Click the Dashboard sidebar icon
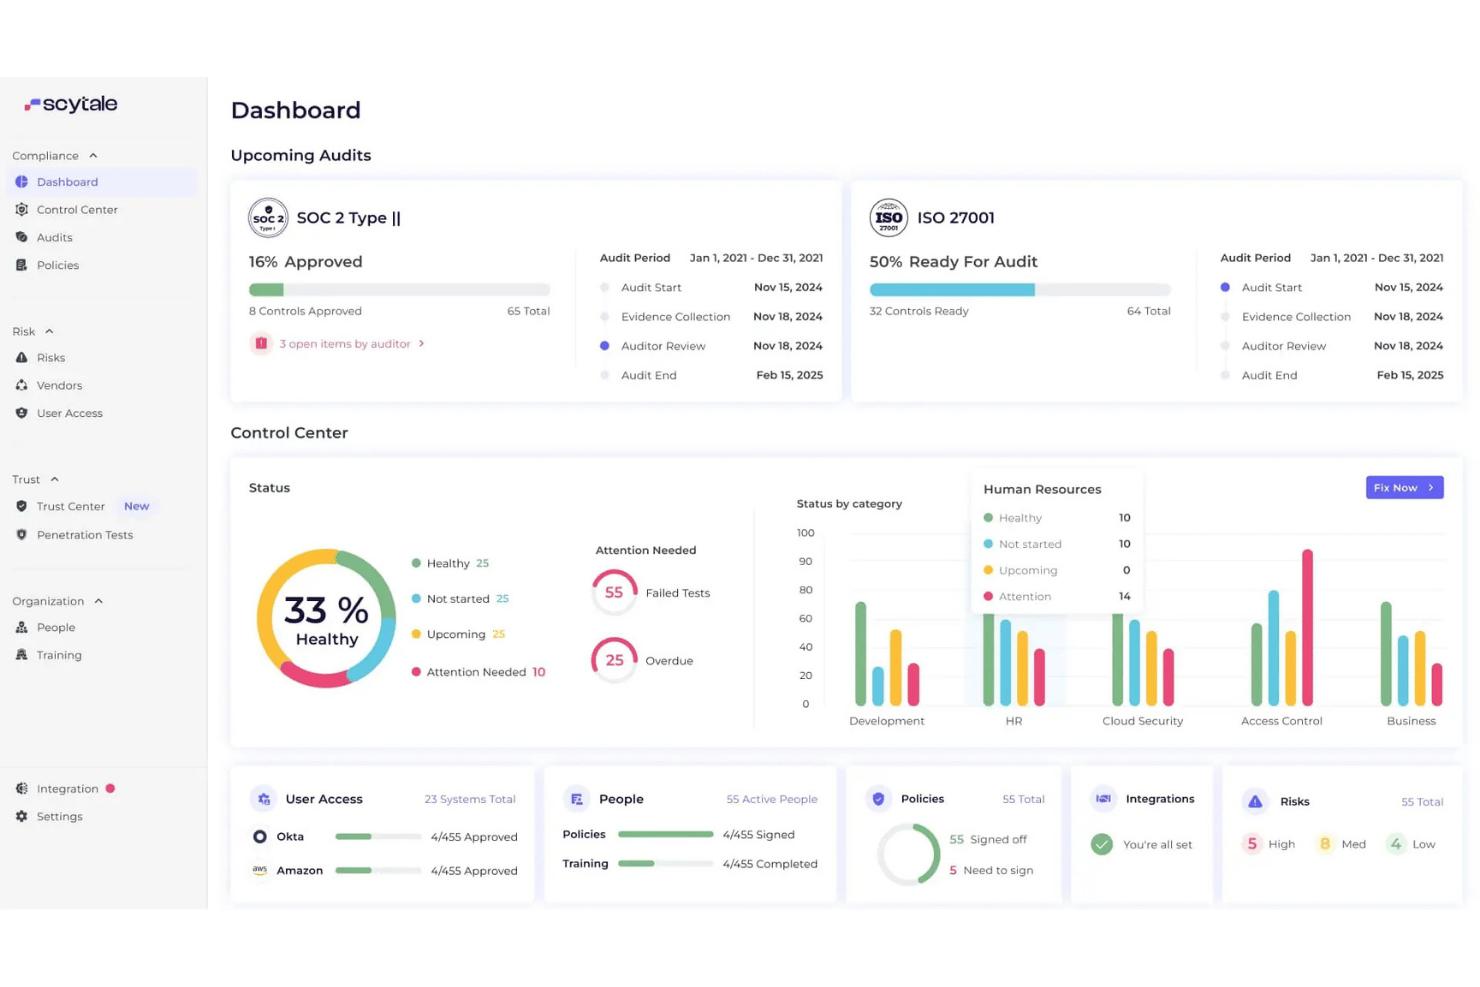The image size is (1480, 987). point(22,182)
